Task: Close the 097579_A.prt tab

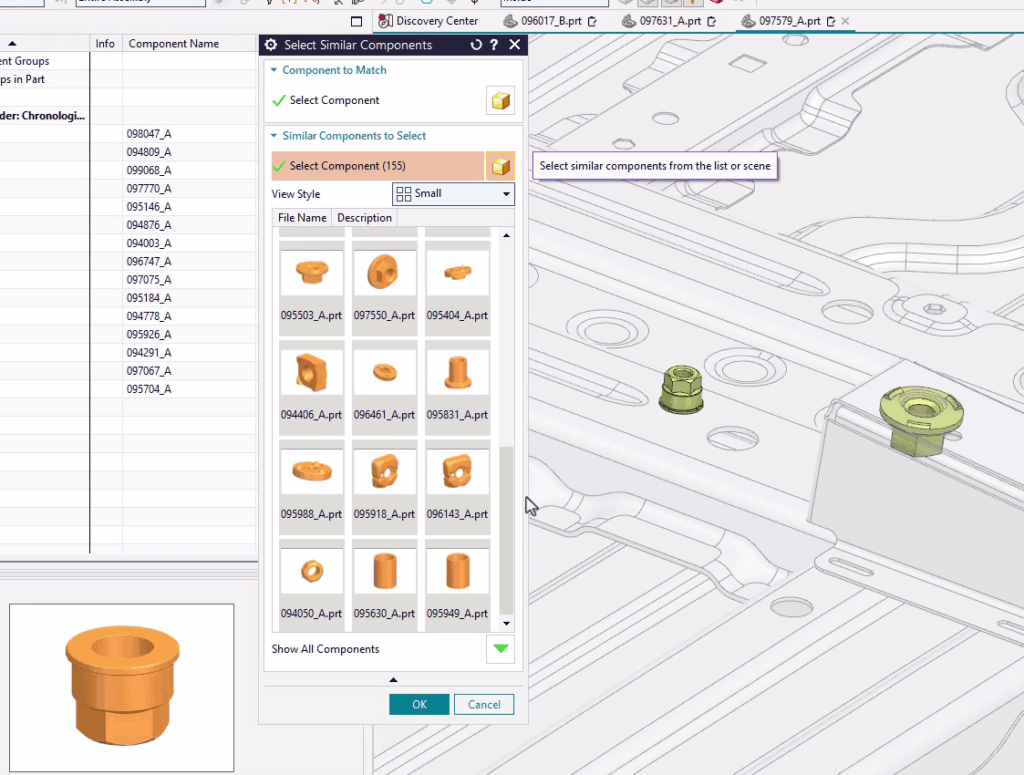Action: click(x=845, y=21)
